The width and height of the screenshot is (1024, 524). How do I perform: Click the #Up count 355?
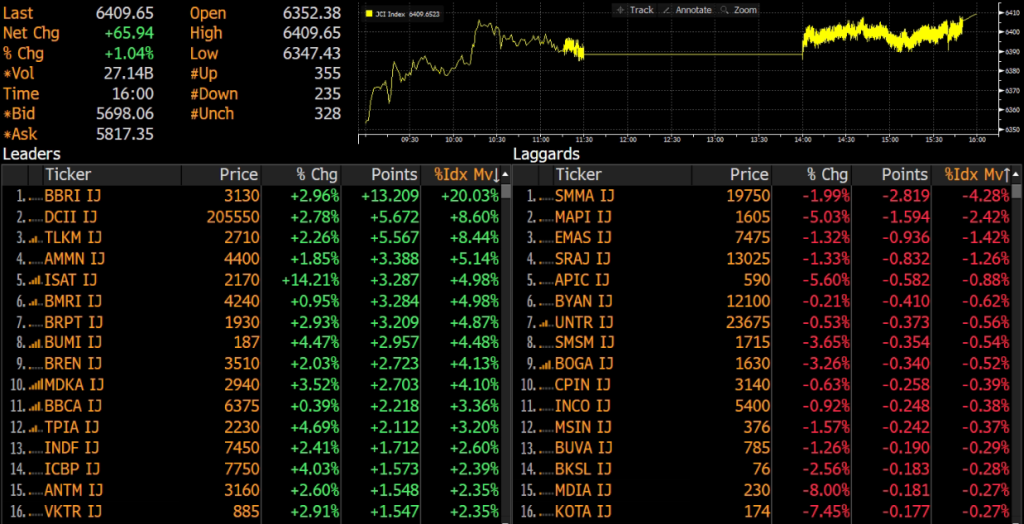(x=327, y=74)
